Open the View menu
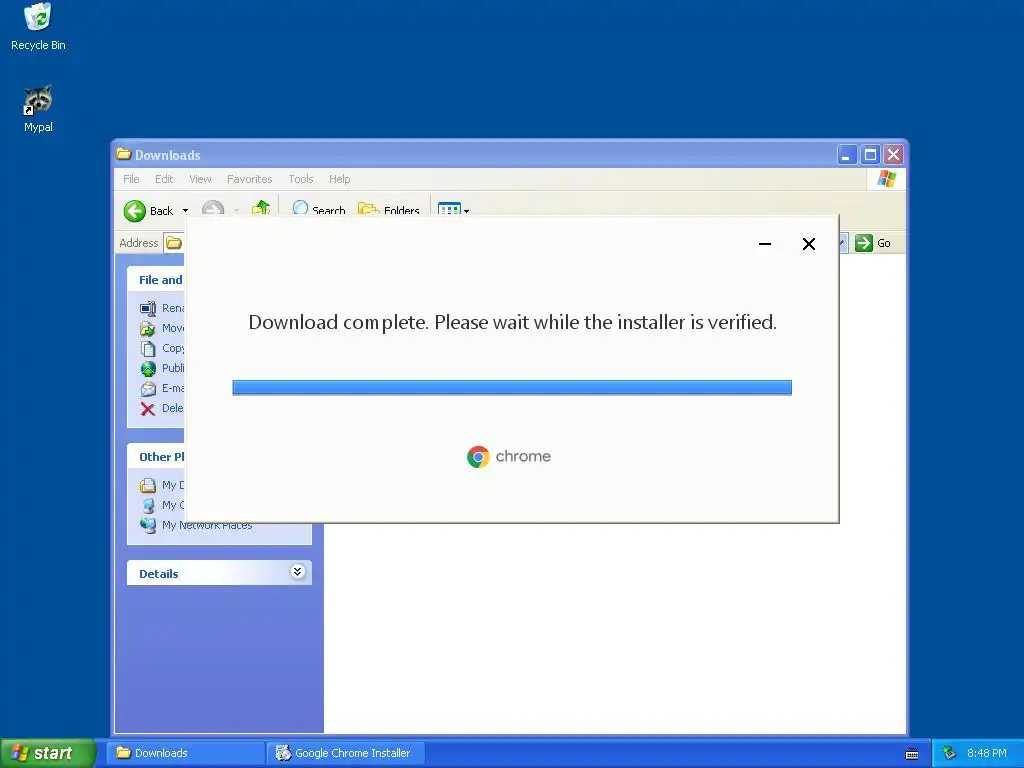Screen dimensions: 1024x768 (x=200, y=179)
